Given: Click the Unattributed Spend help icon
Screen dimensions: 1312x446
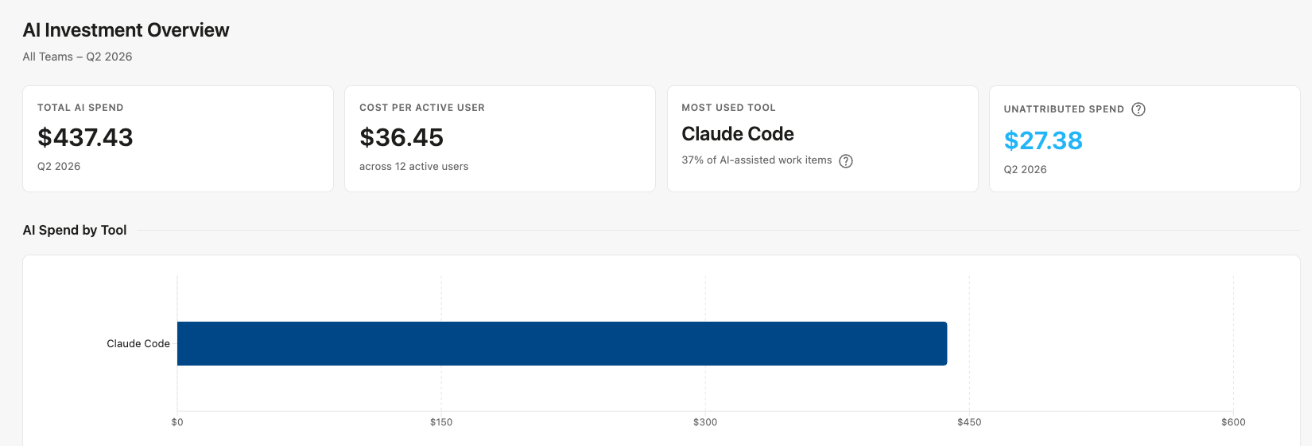Looking at the screenshot, I should click(1138, 109).
